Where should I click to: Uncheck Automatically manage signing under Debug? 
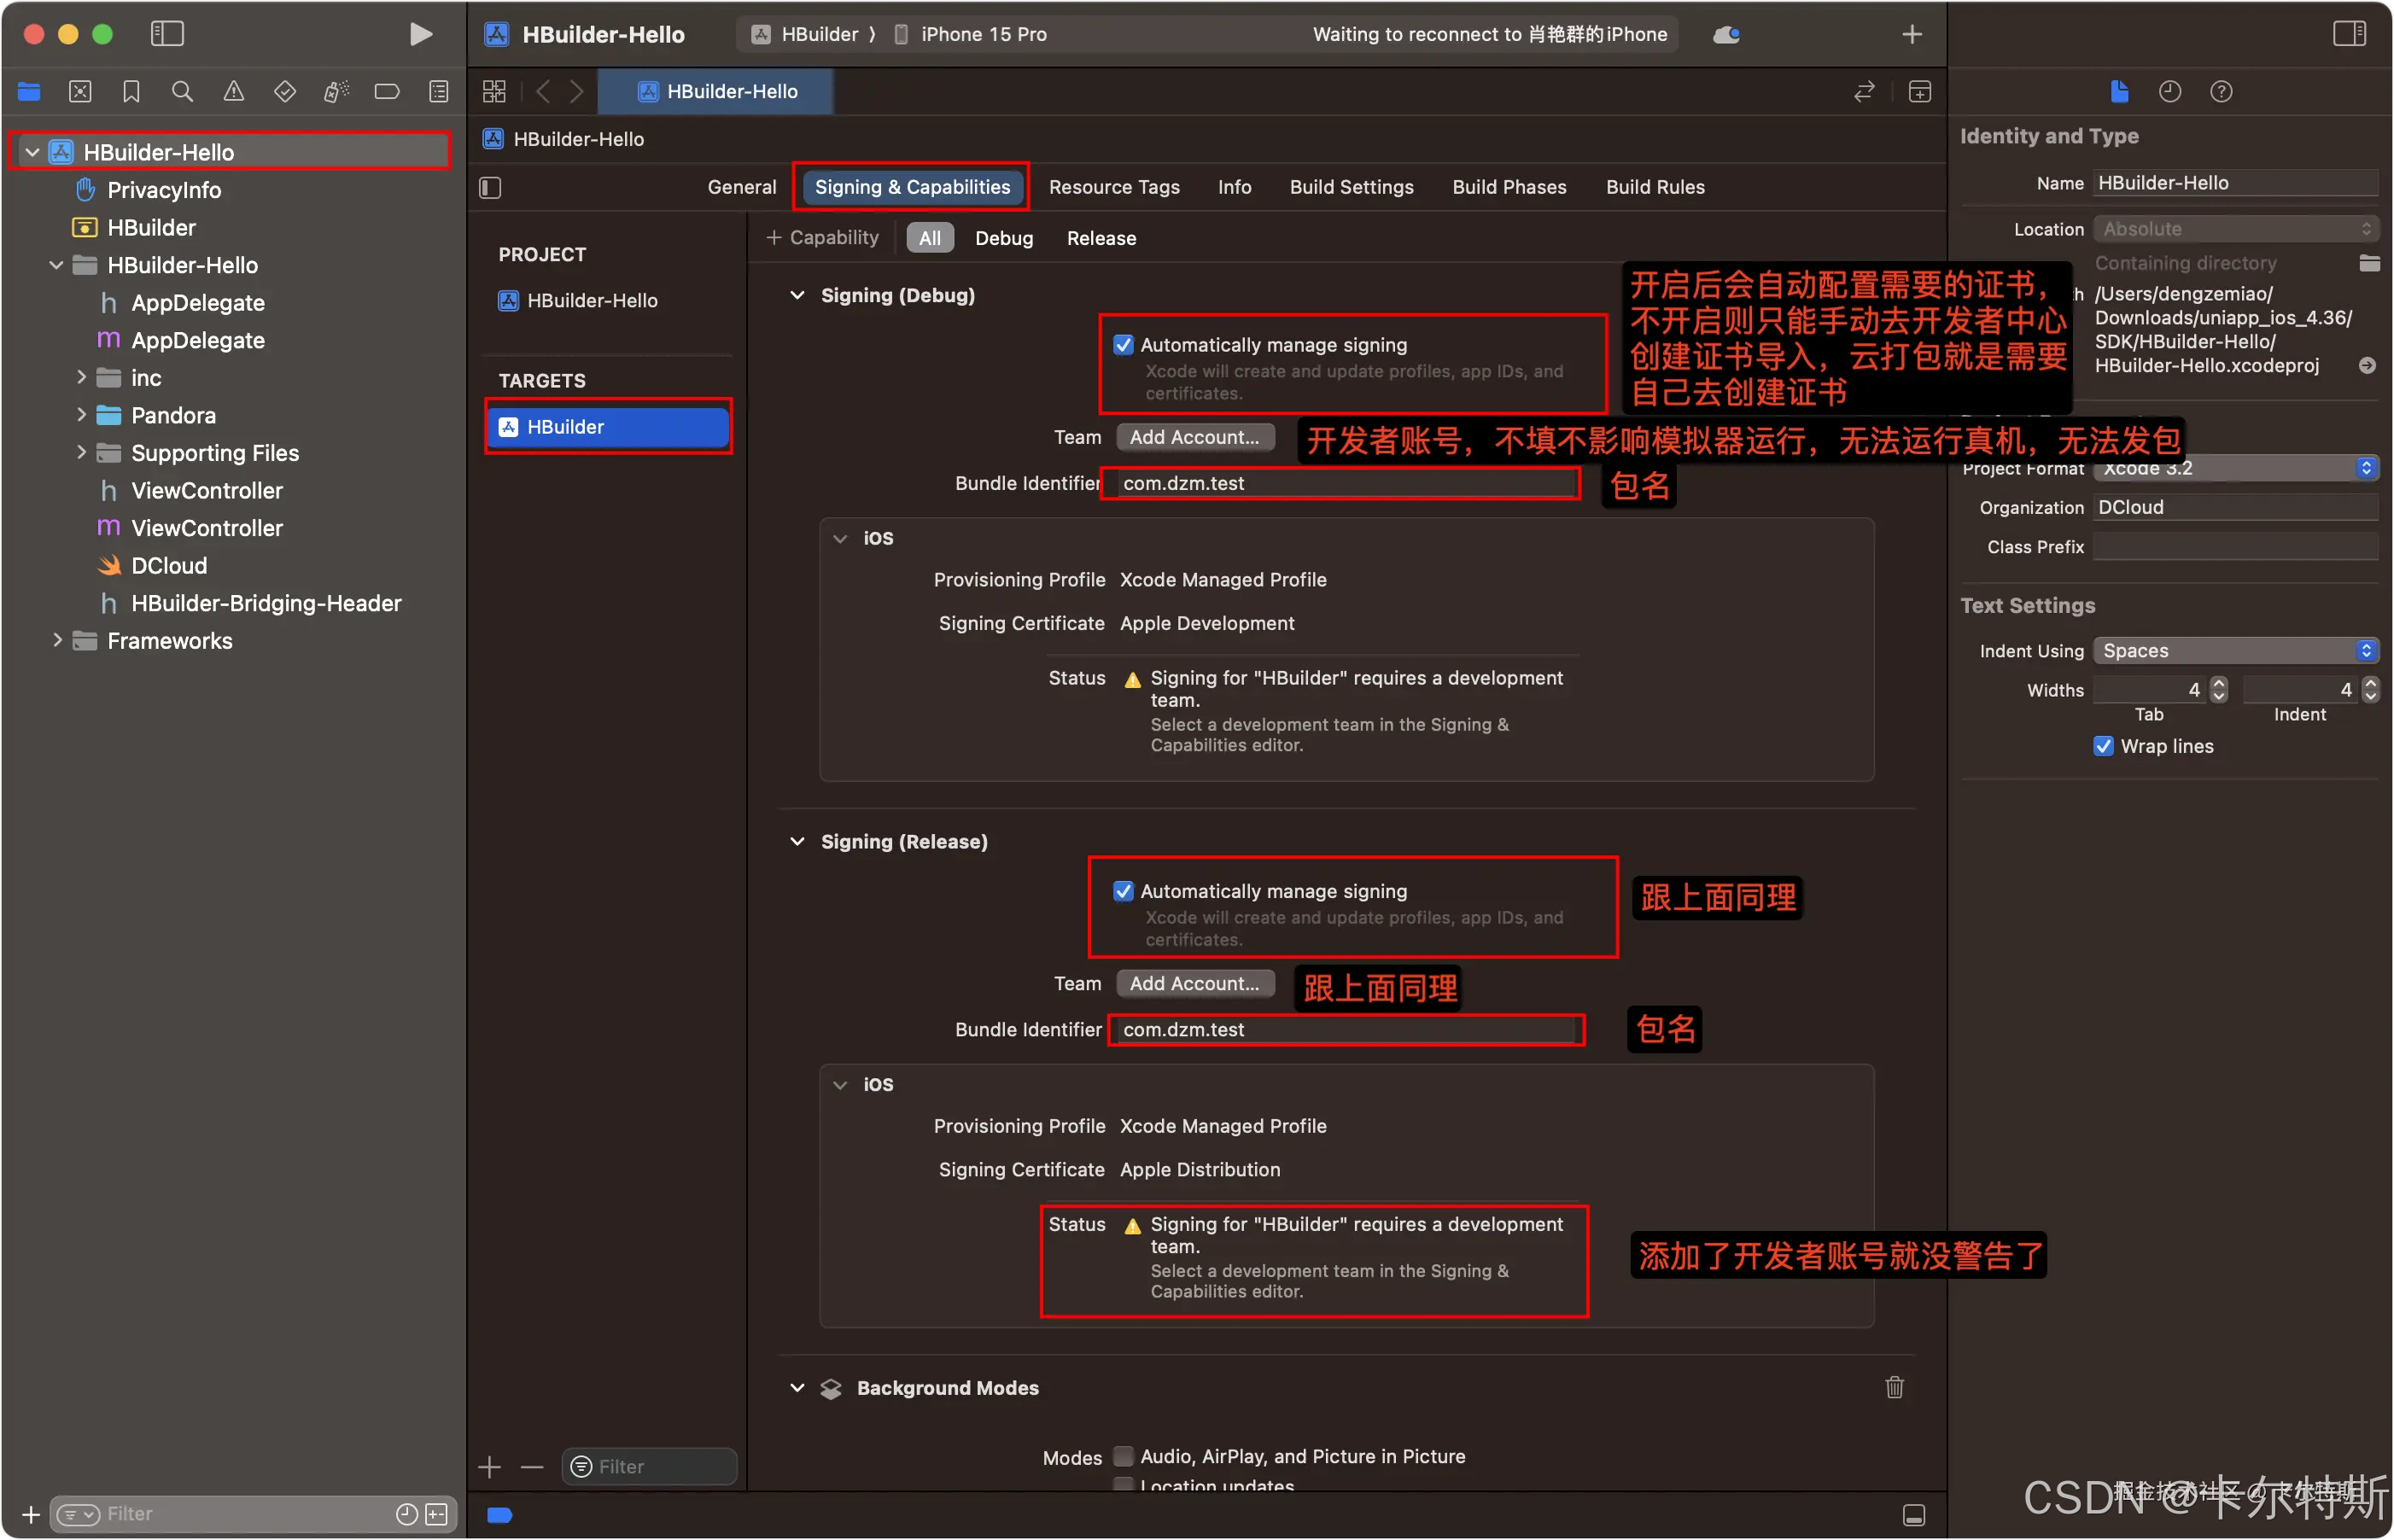click(1123, 345)
